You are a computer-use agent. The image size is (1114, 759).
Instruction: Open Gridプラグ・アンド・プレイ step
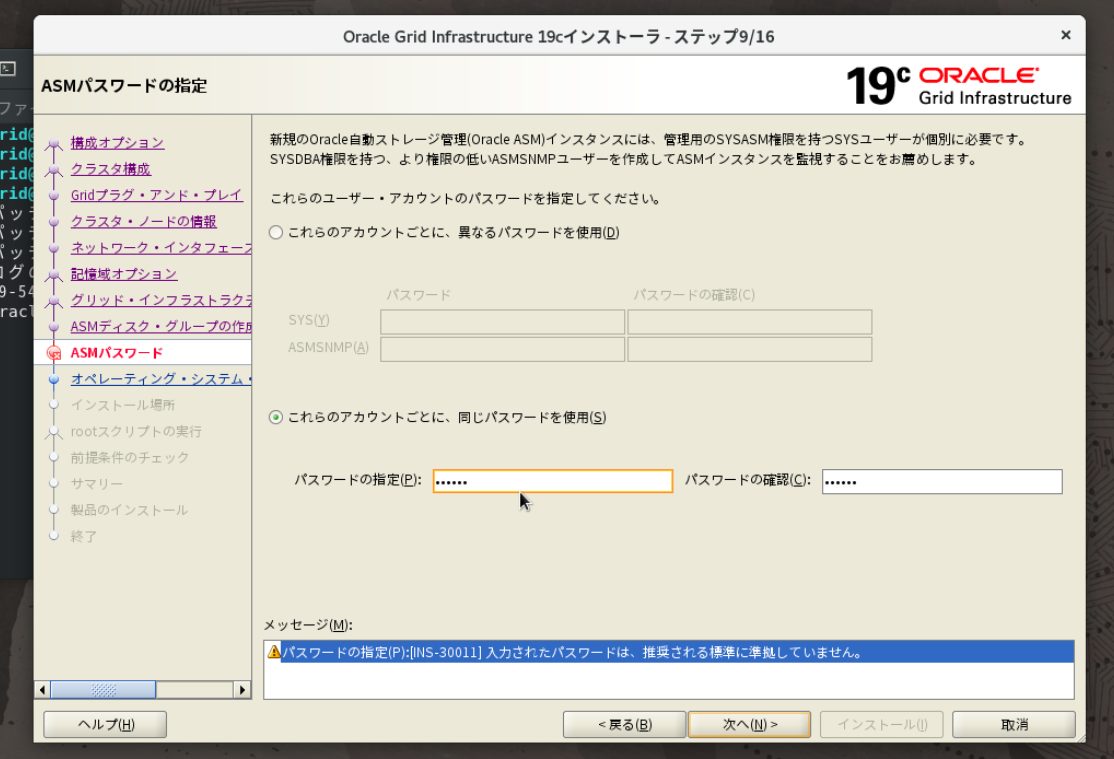point(156,195)
